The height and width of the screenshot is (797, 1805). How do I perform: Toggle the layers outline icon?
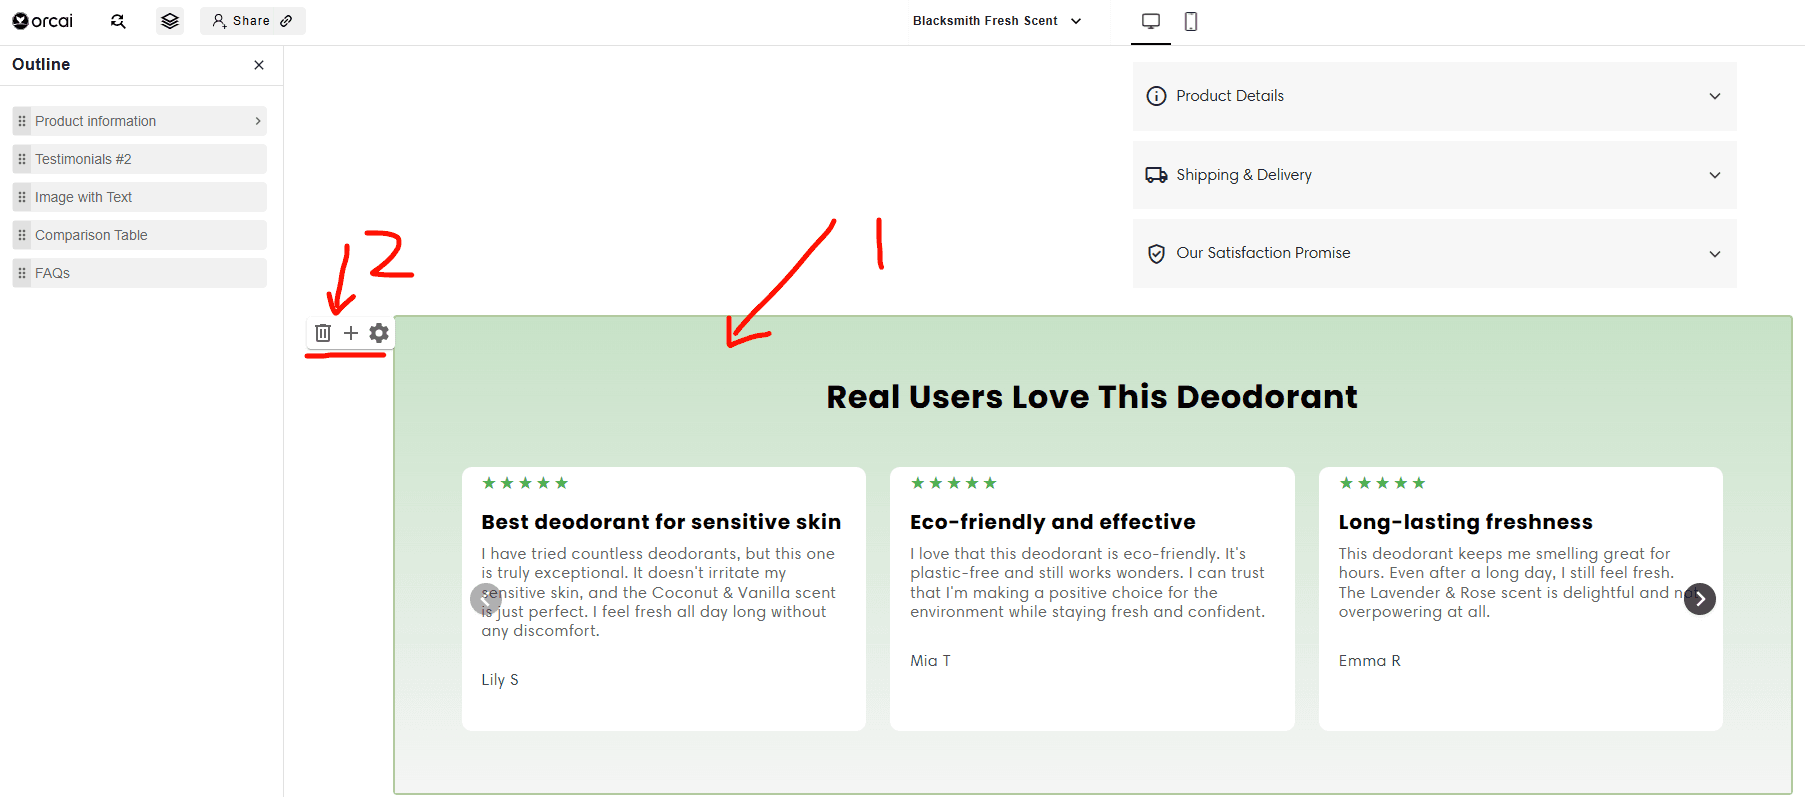[x=170, y=21]
